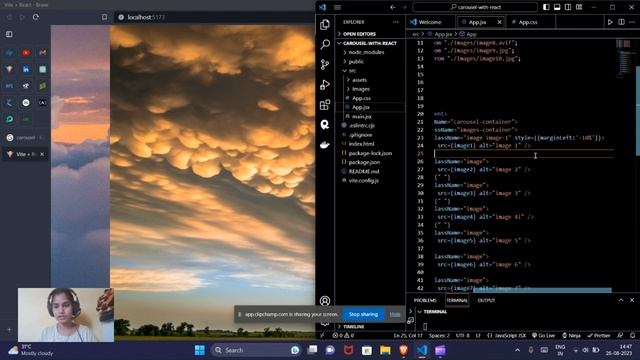Run the code with the play button
Image resolution: width=640 pixels, height=360 pixels.
coord(610,22)
